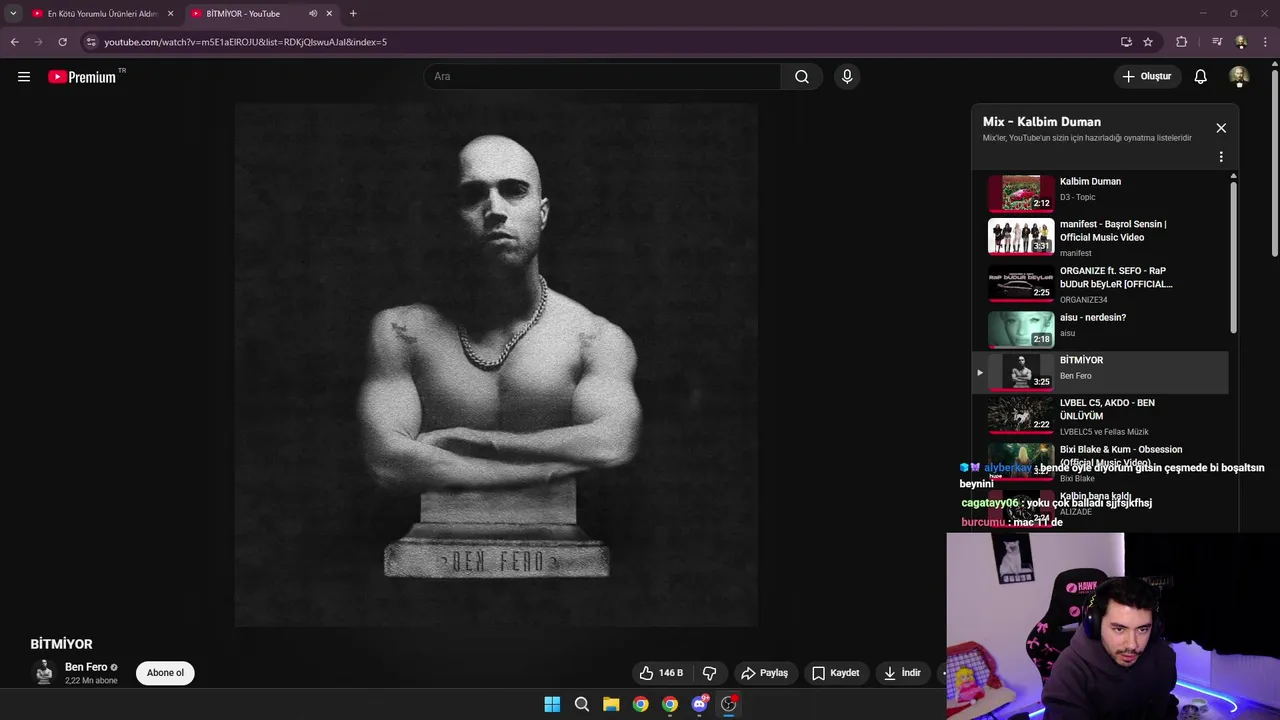The width and height of the screenshot is (1280, 720).
Task: Open the Windows Start button
Action: click(x=552, y=704)
